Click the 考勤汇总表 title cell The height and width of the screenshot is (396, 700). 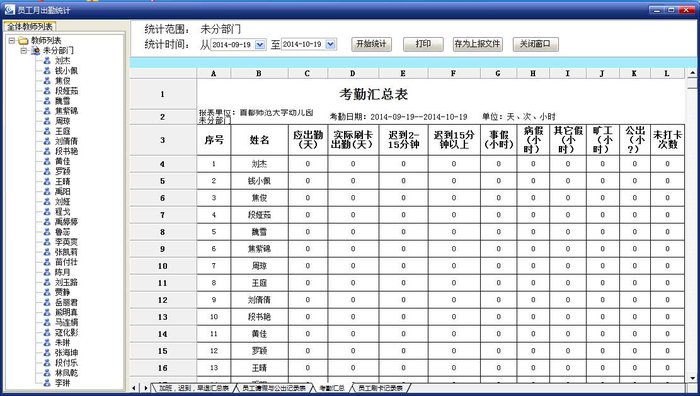point(374,94)
